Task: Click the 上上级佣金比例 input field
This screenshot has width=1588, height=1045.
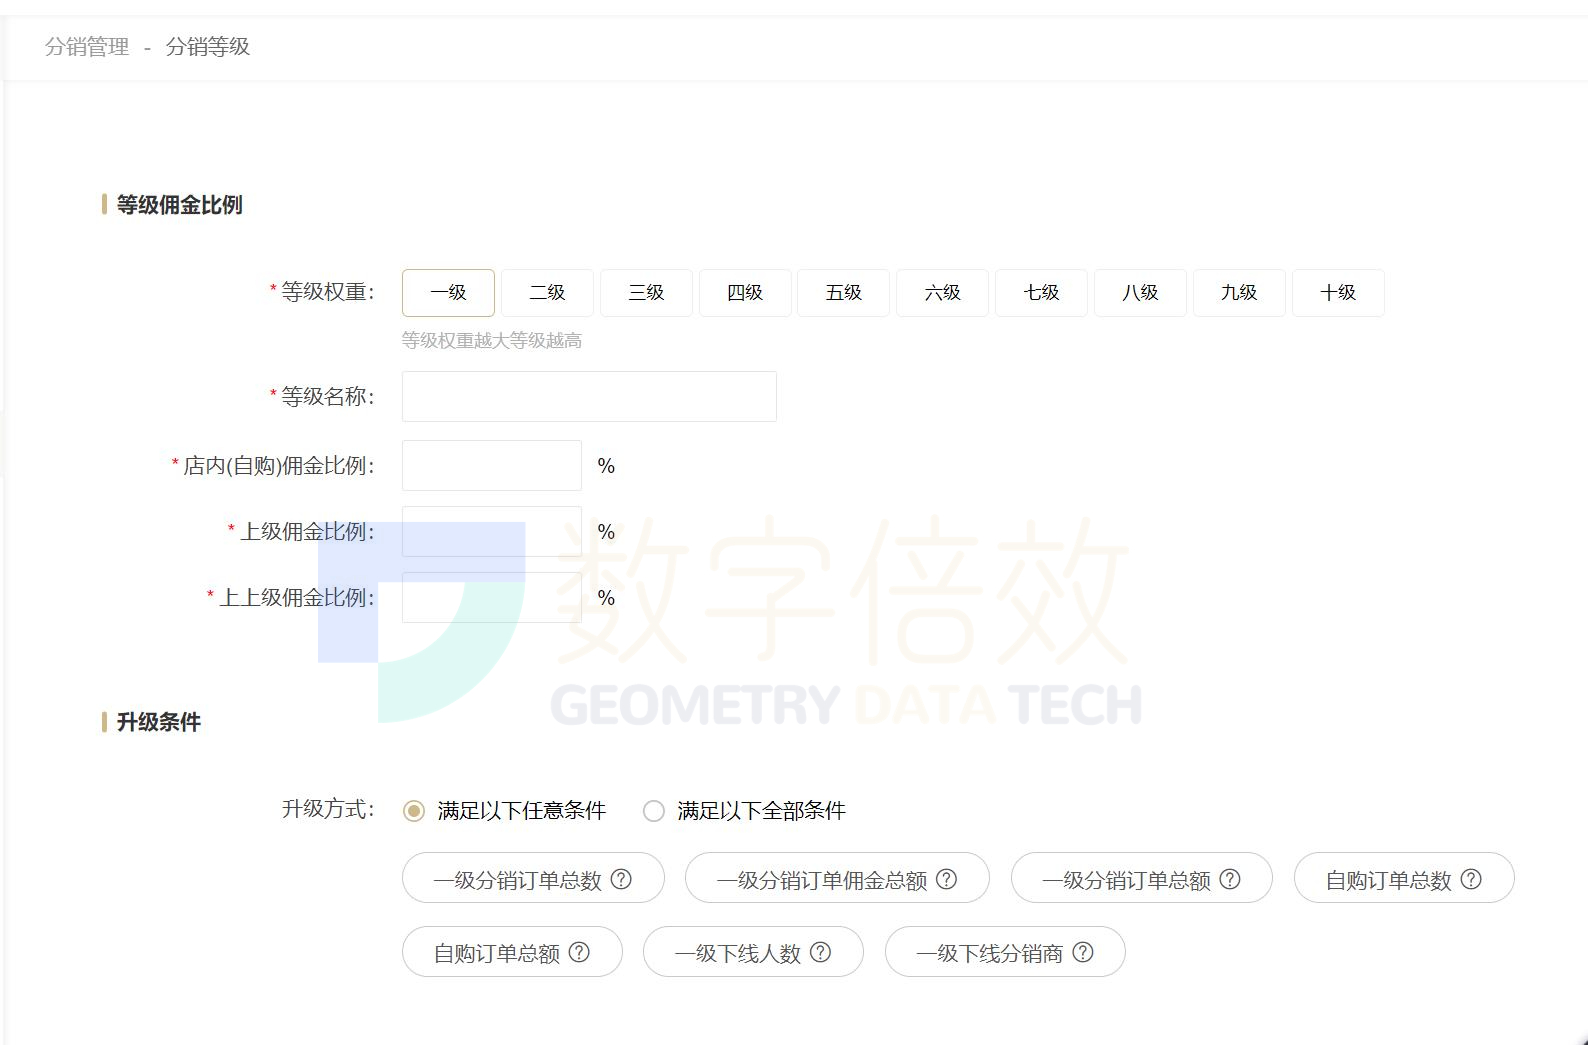Action: [x=491, y=598]
